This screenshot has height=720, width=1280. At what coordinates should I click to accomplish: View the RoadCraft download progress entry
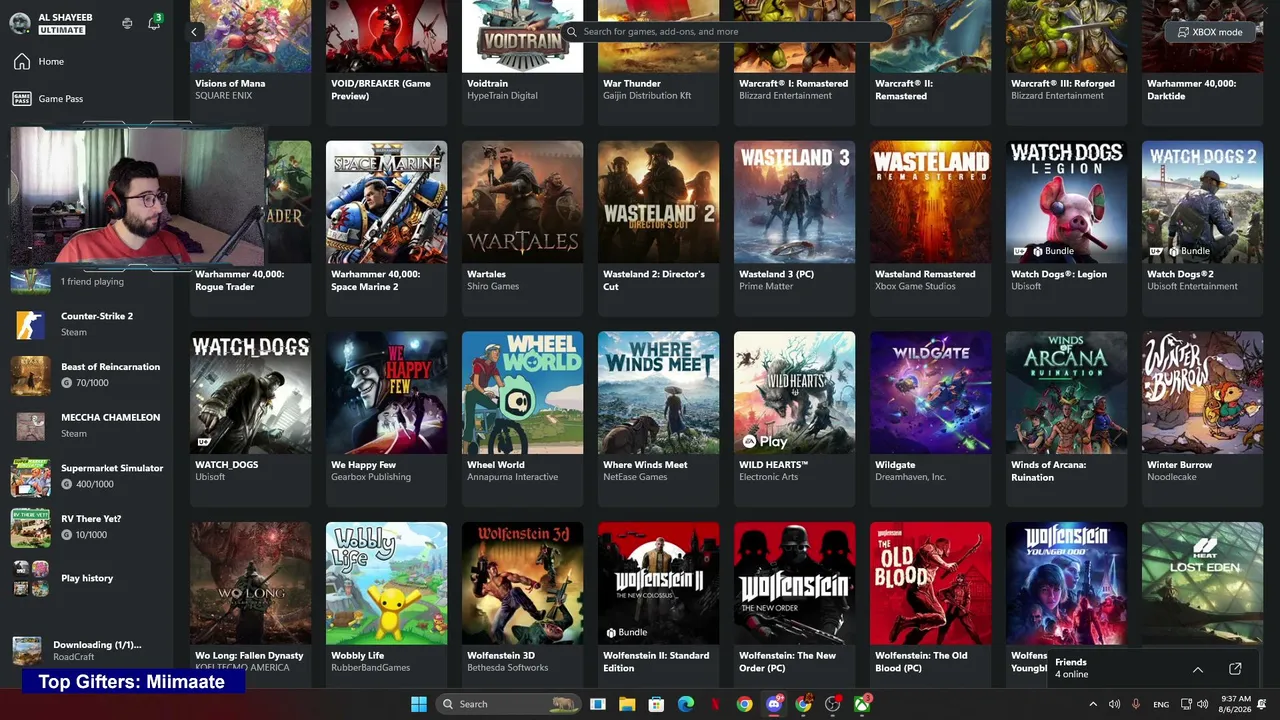pos(87,651)
